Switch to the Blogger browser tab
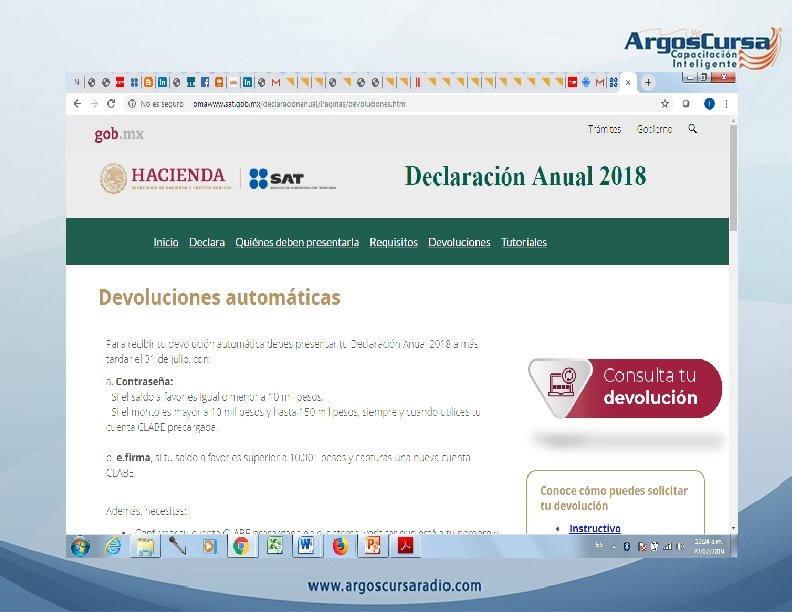 [x=148, y=82]
